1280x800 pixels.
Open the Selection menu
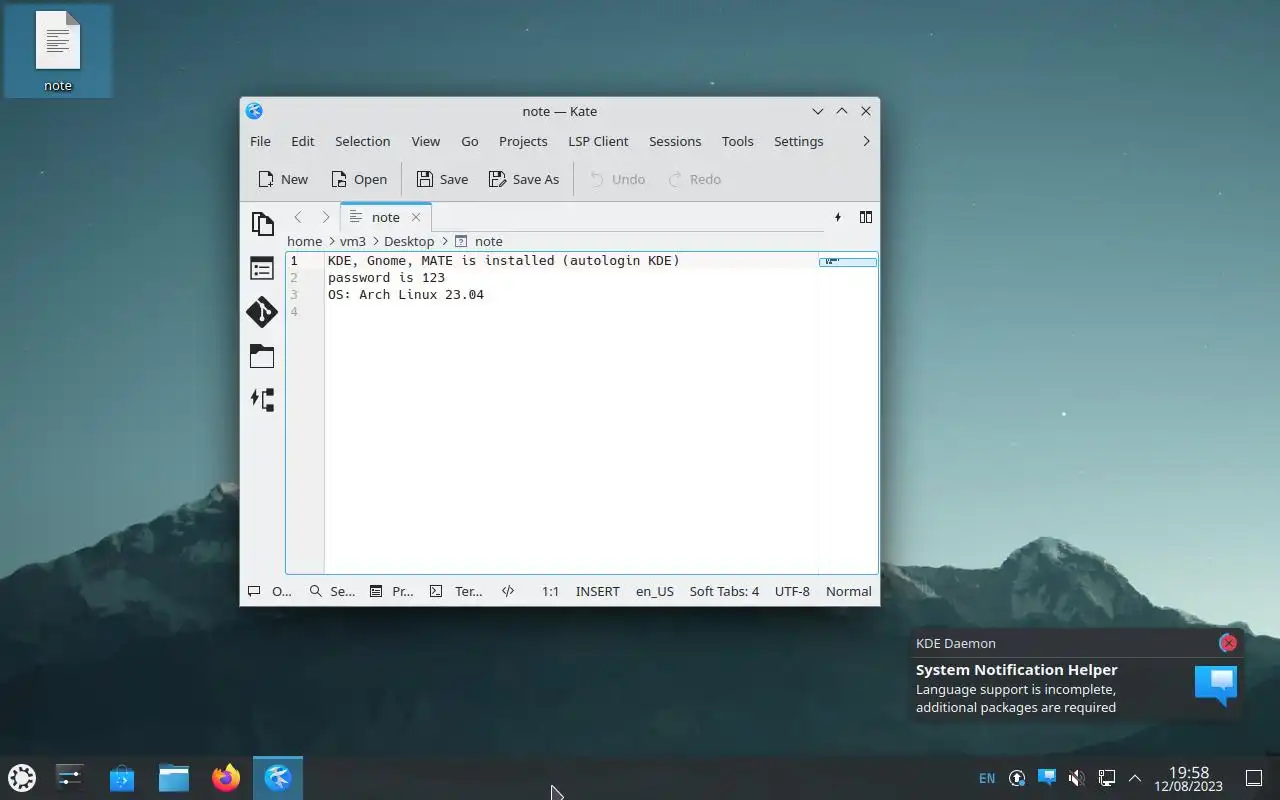(x=362, y=141)
